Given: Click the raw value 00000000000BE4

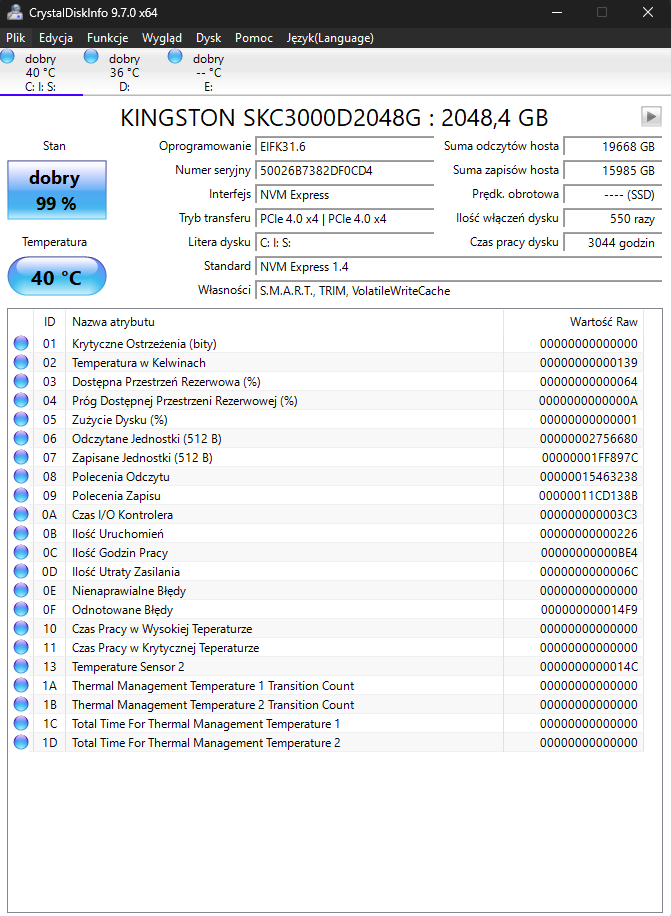Looking at the screenshot, I should [x=589, y=552].
